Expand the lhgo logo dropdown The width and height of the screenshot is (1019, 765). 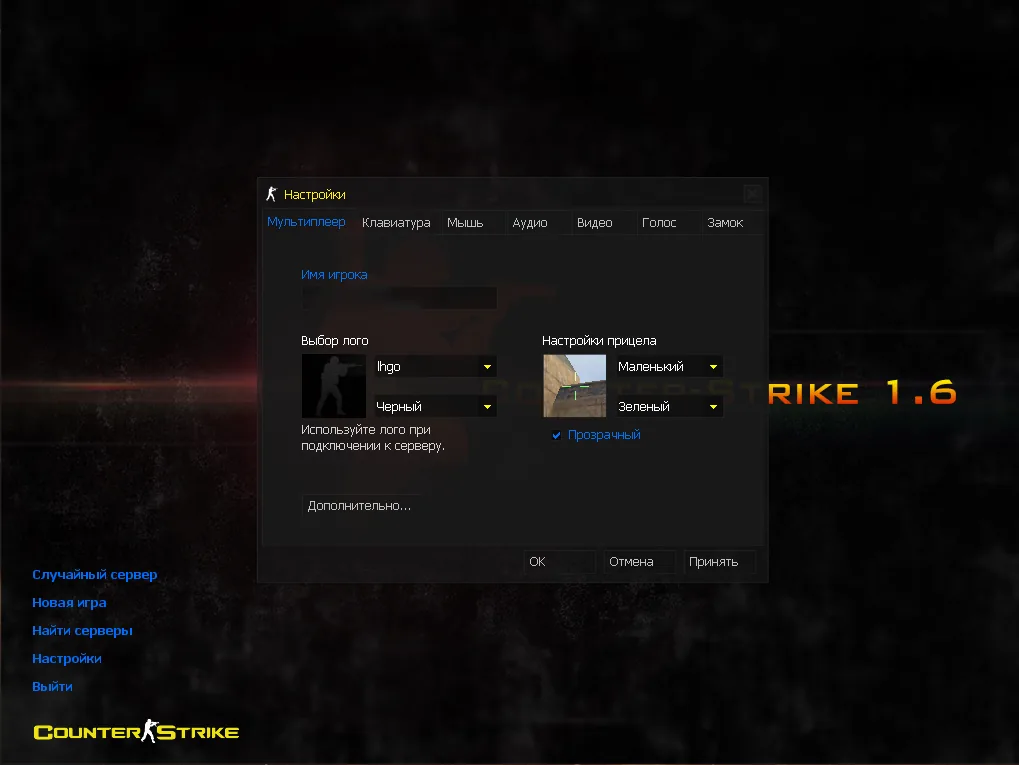tap(435, 367)
